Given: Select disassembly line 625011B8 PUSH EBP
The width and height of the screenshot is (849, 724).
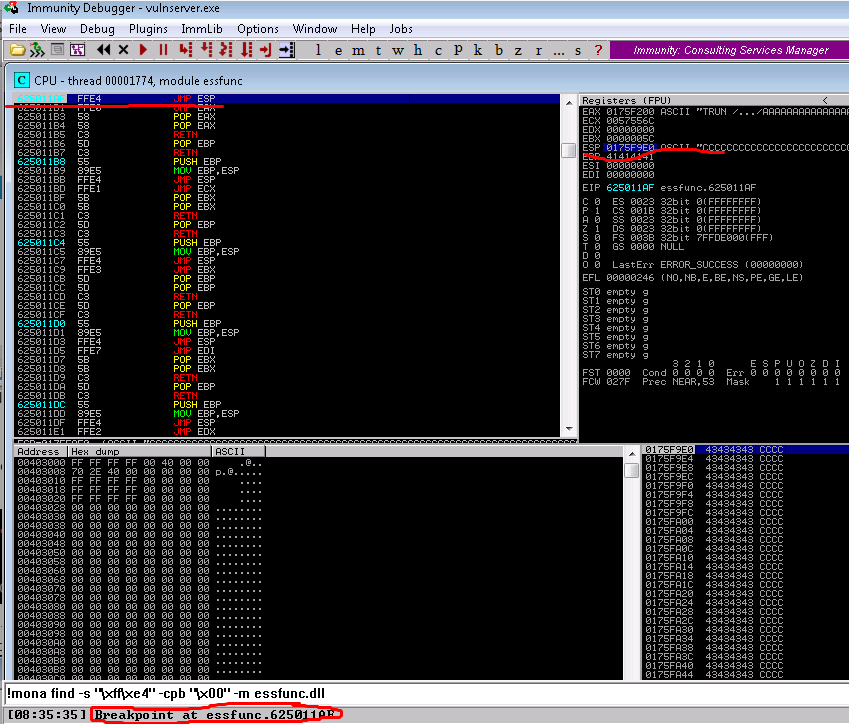Looking at the screenshot, I should [x=287, y=161].
